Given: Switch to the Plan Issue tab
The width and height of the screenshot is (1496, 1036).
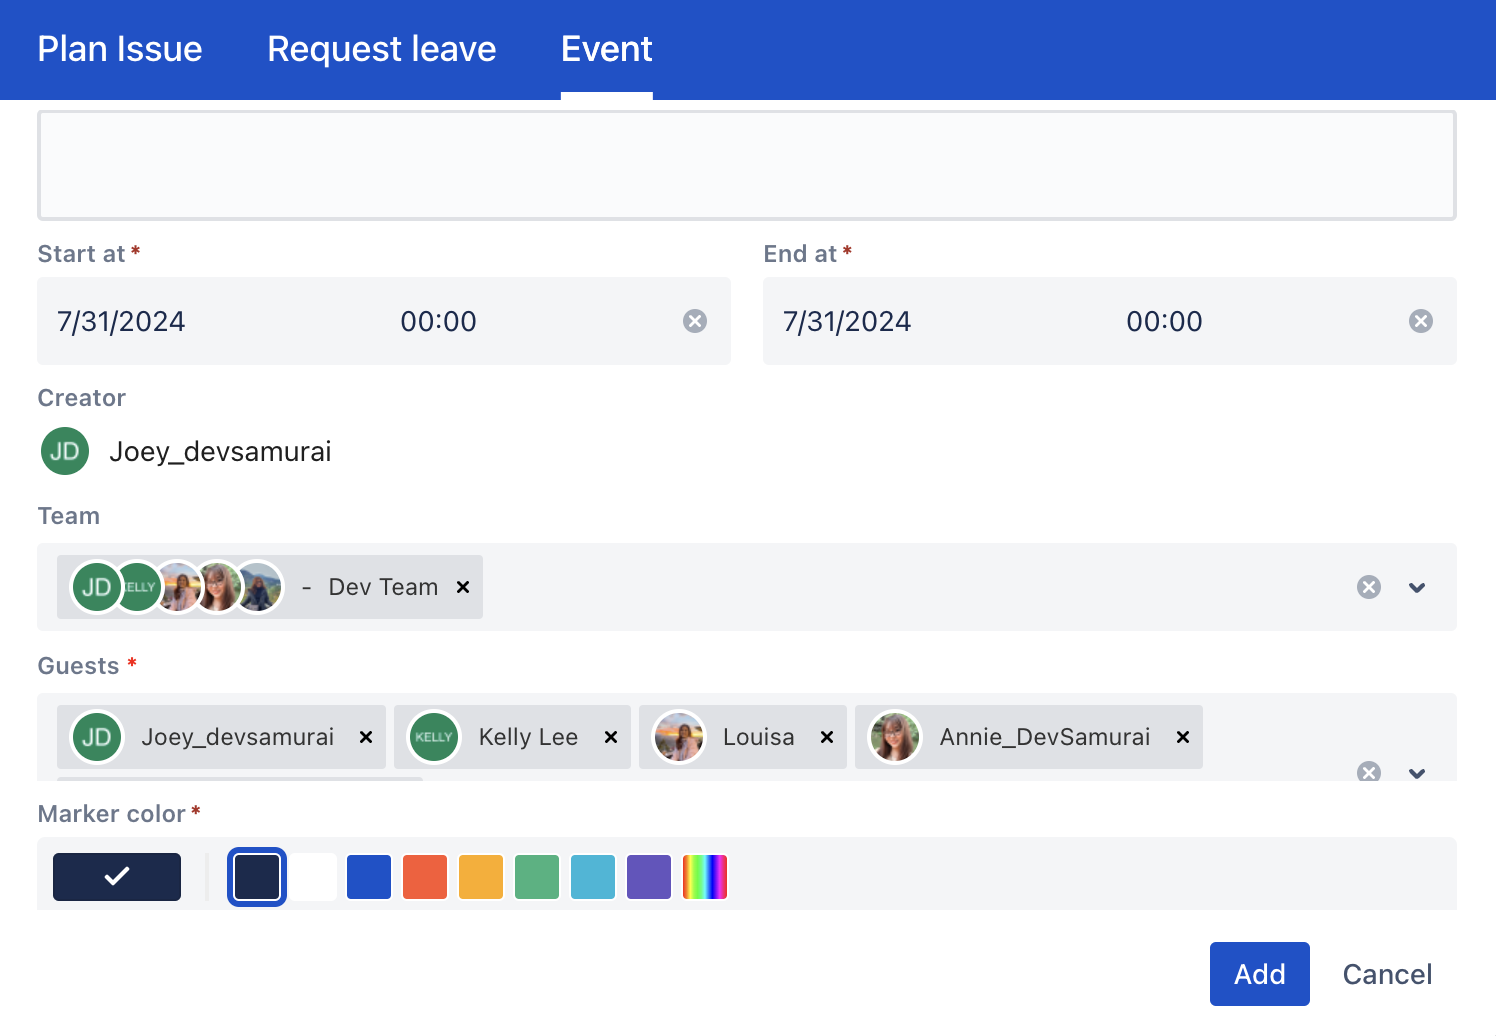Looking at the screenshot, I should pos(120,49).
